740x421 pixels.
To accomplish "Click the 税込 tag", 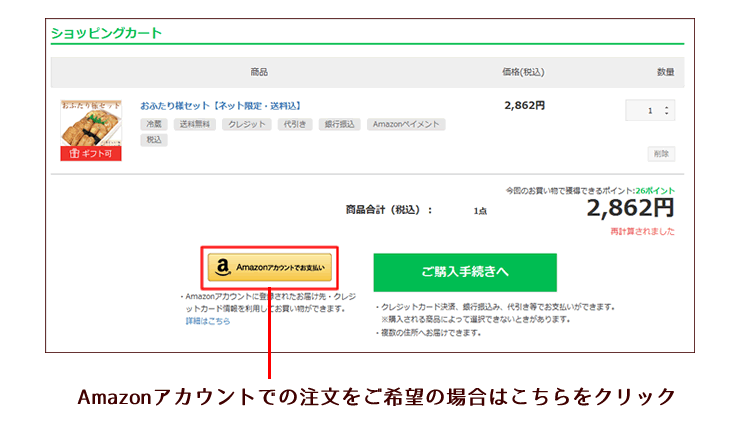I will [154, 140].
